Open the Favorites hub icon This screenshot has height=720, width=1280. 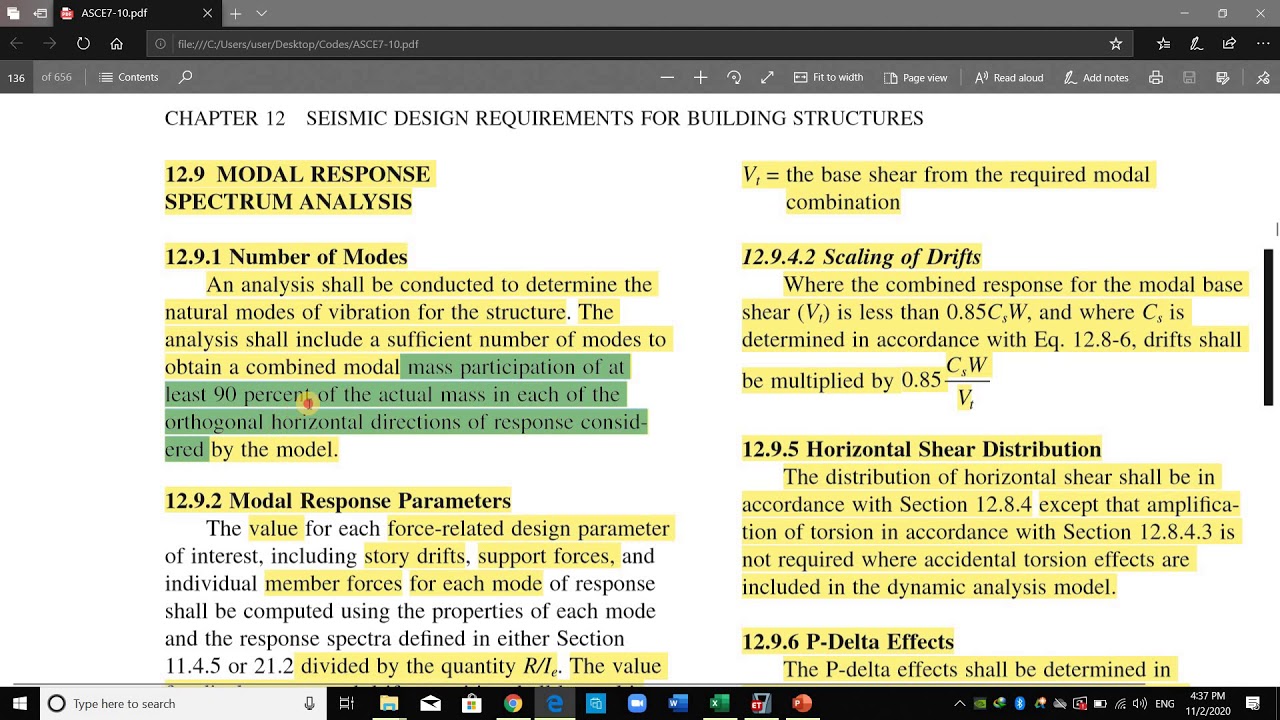pos(1163,44)
